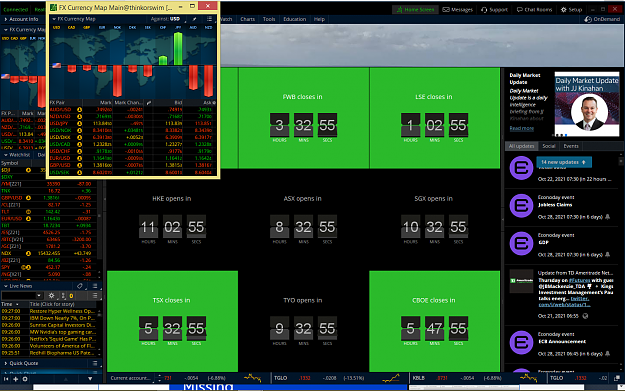Collapse the Watchlist gadget
Image resolution: width=625 pixels, height=391 pixels.
coord(6,155)
